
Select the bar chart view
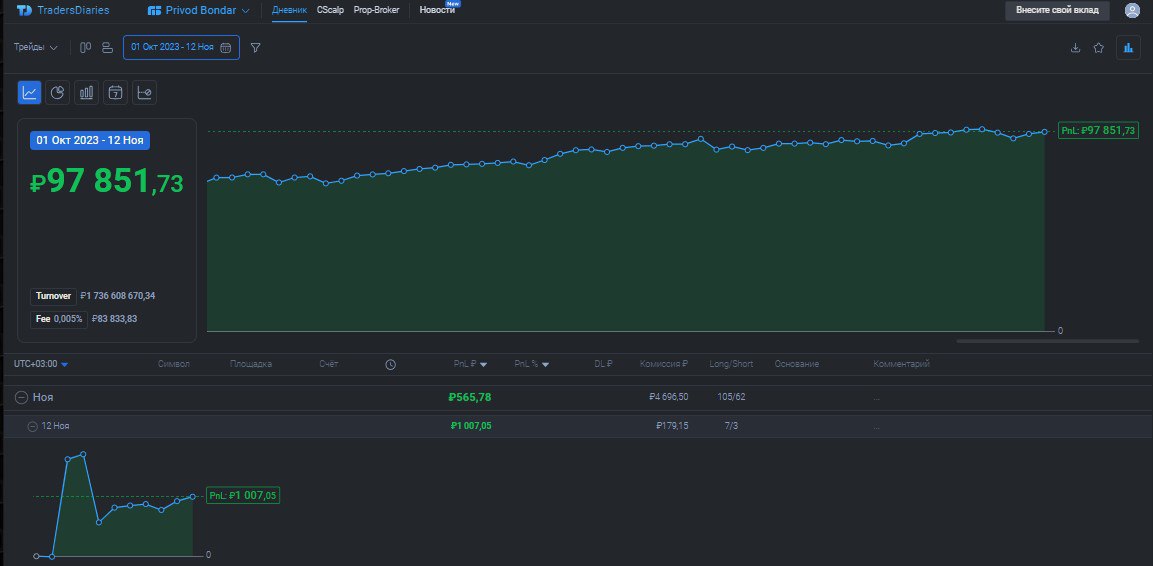point(86,93)
